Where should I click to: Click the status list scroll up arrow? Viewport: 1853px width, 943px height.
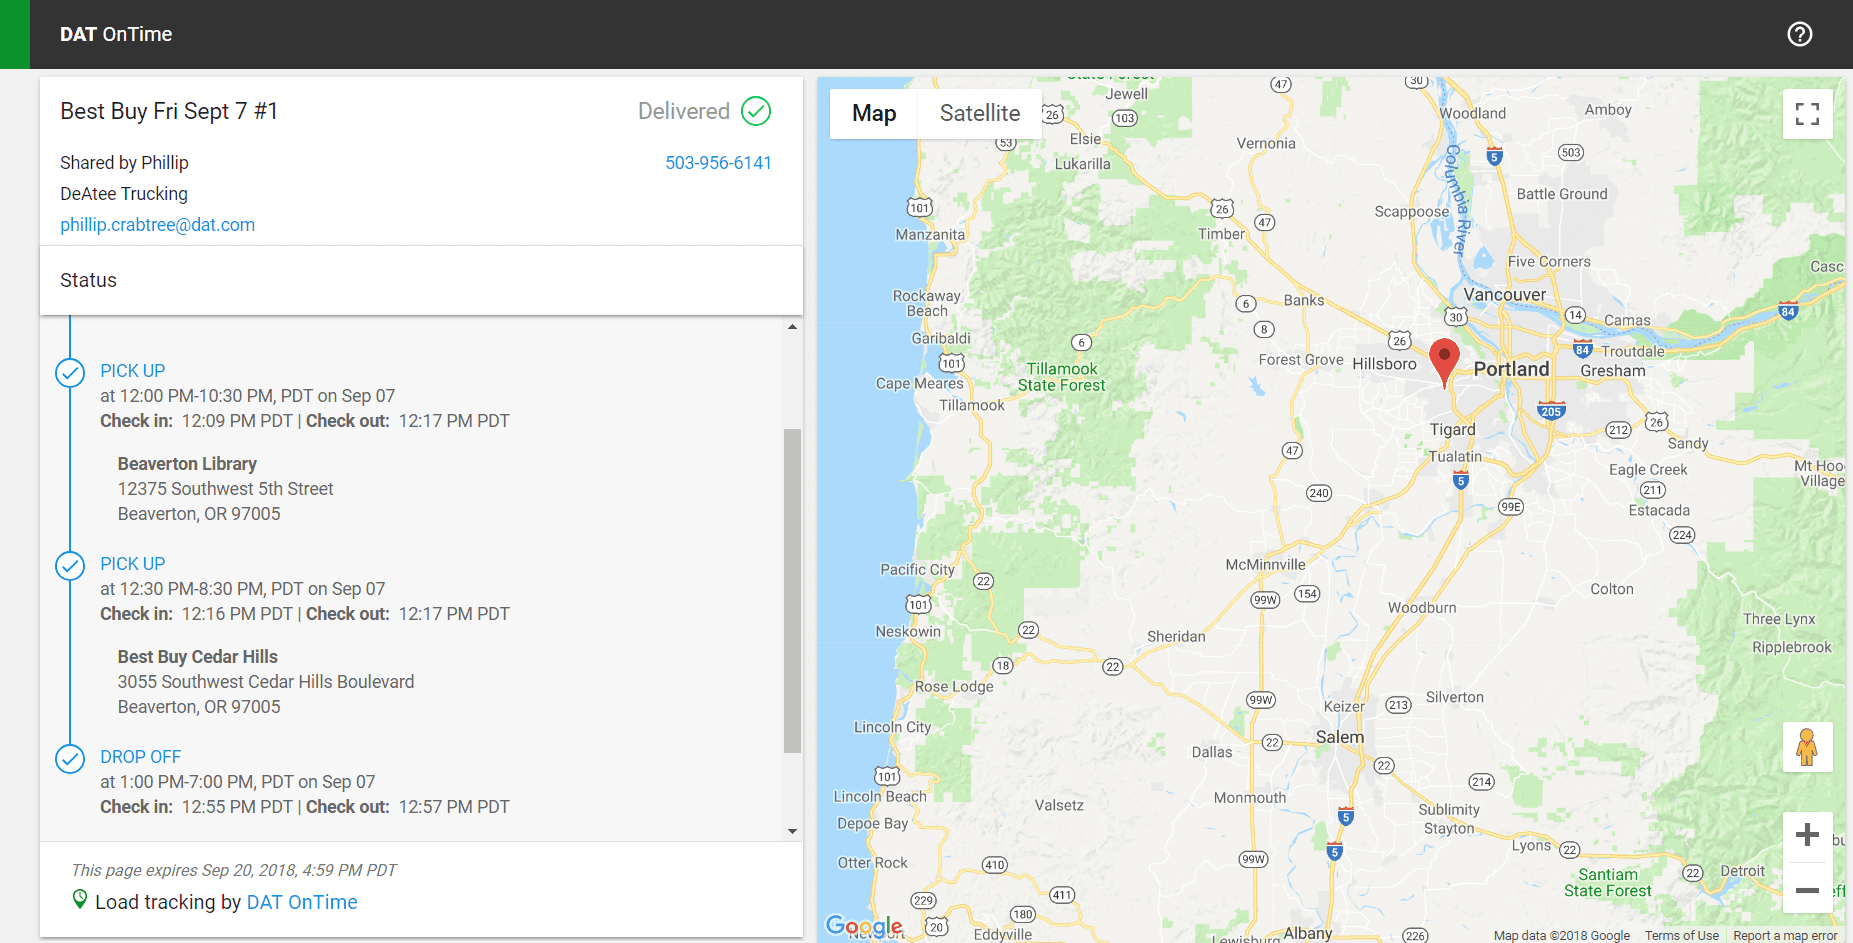pos(792,327)
